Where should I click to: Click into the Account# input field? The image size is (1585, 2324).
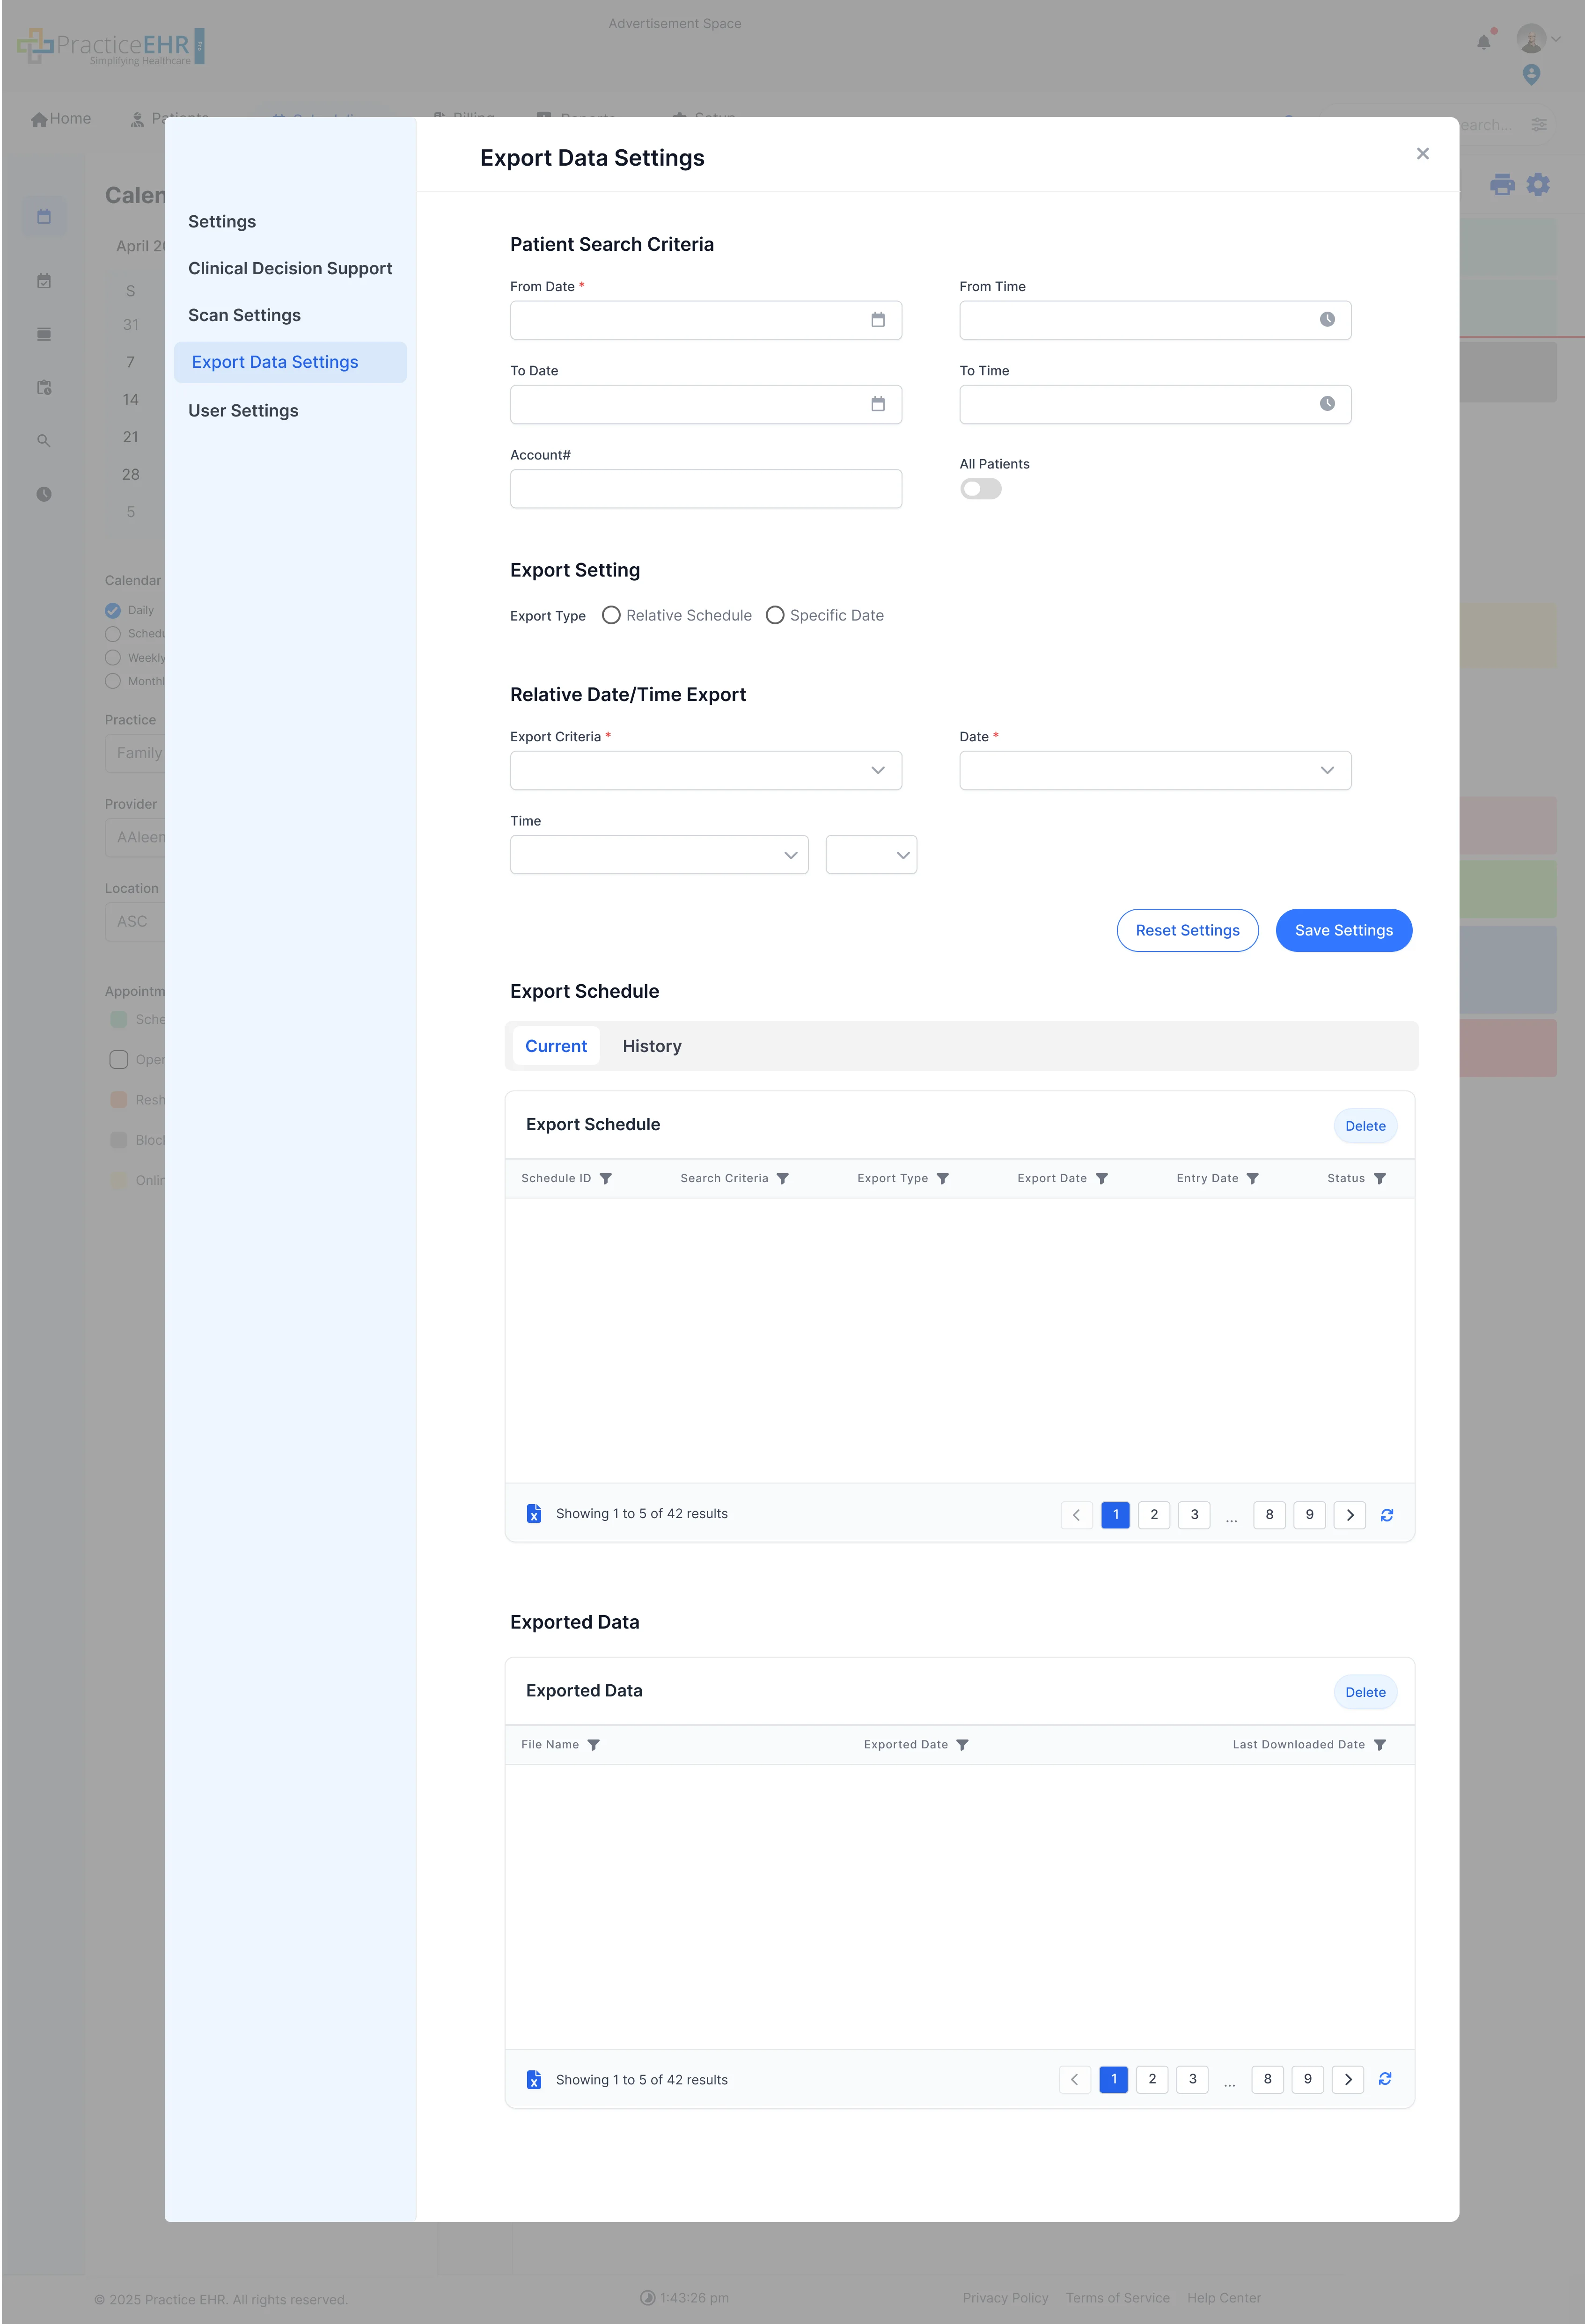705,489
